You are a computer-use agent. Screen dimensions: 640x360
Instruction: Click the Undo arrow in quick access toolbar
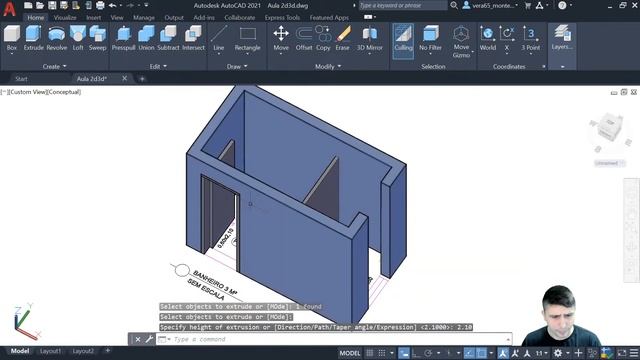click(112, 6)
